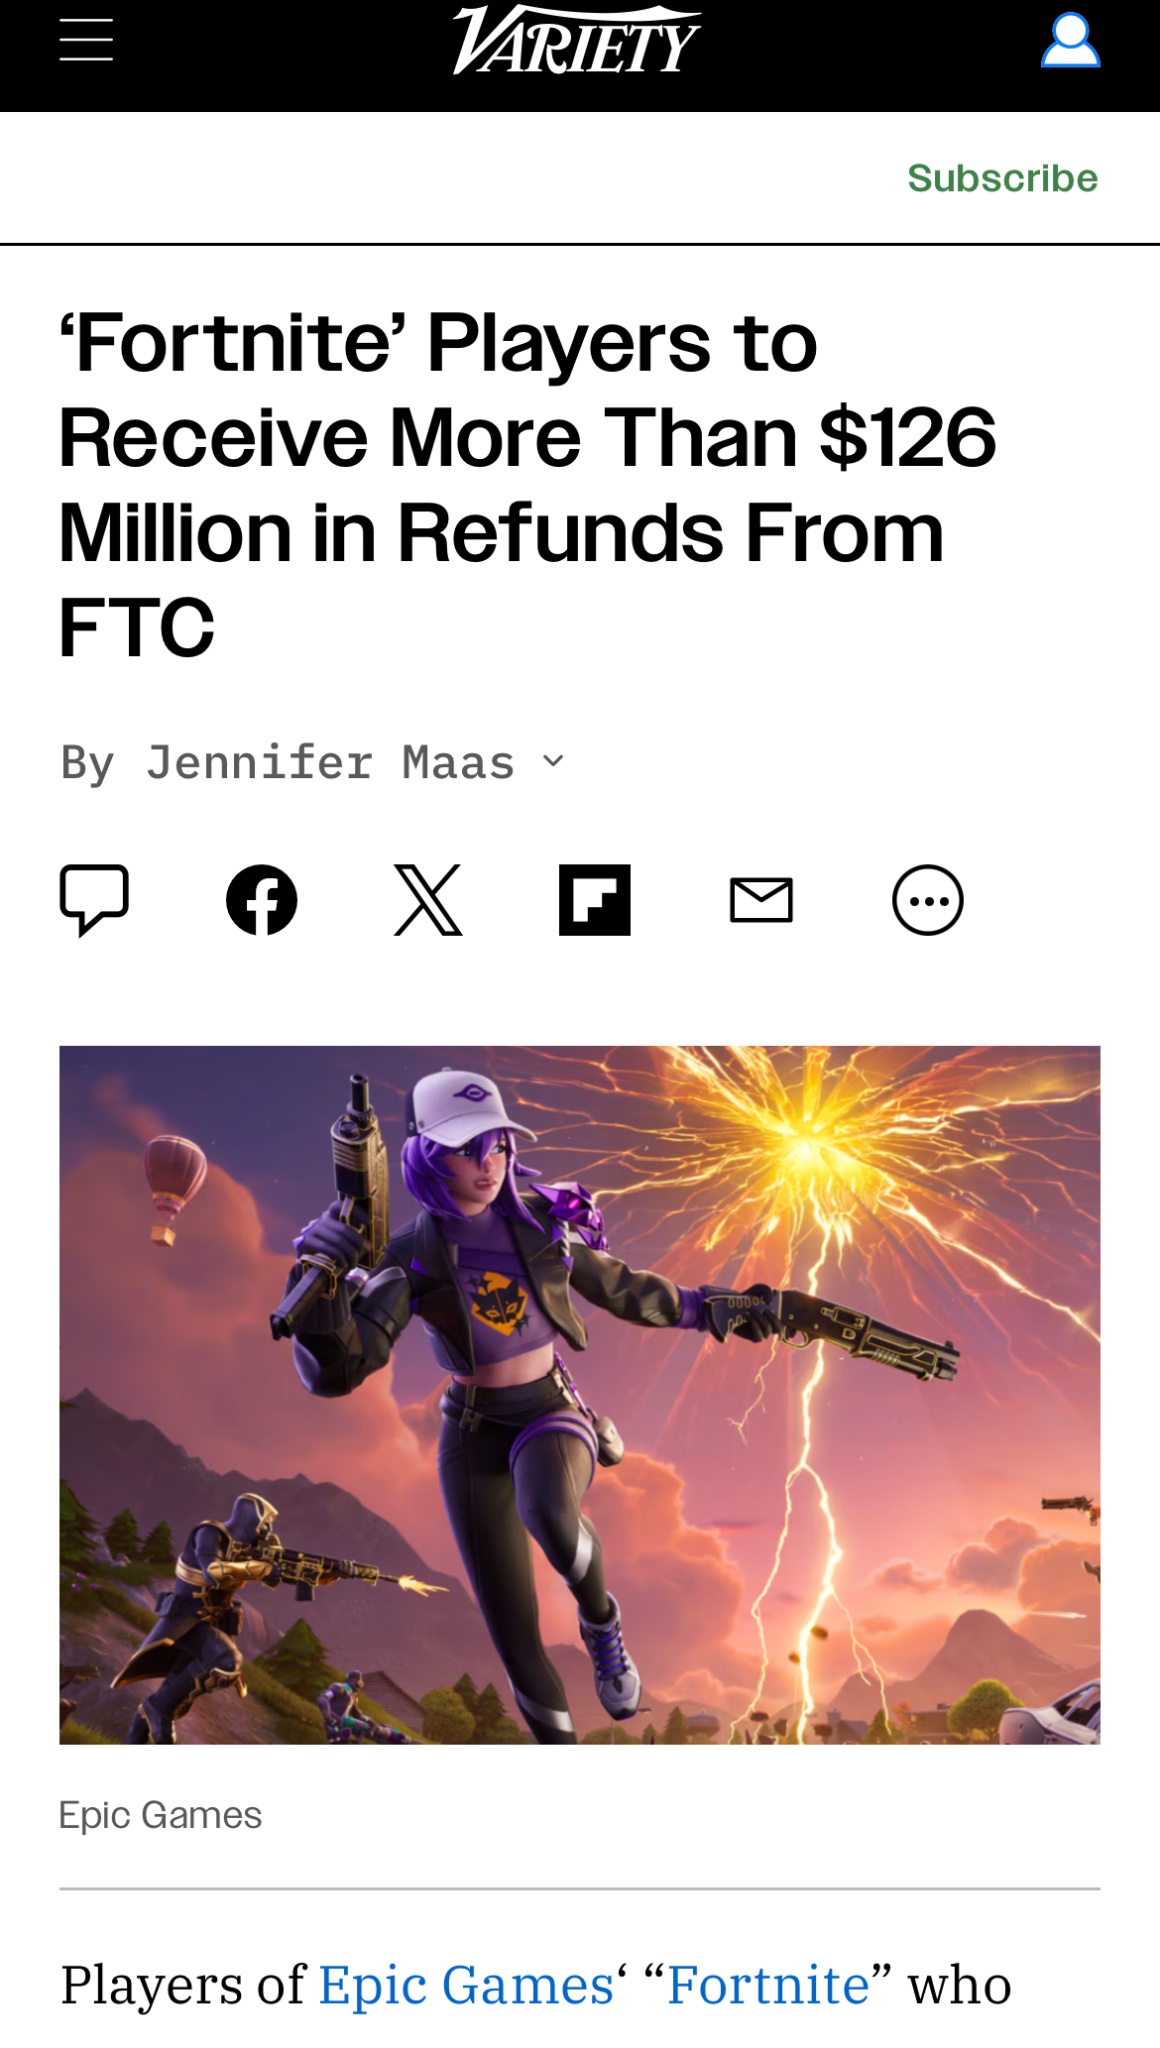Show more sharing options ellipsis icon
1160x2048 pixels.
928,900
